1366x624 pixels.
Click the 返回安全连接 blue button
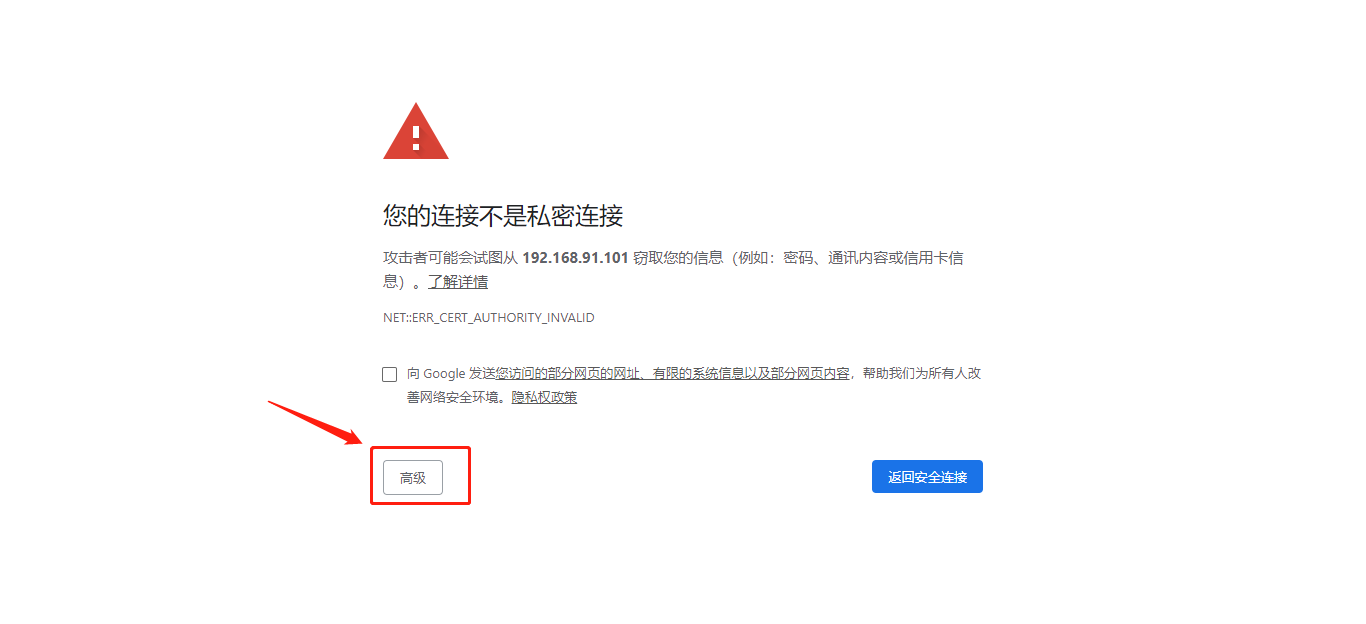927,477
